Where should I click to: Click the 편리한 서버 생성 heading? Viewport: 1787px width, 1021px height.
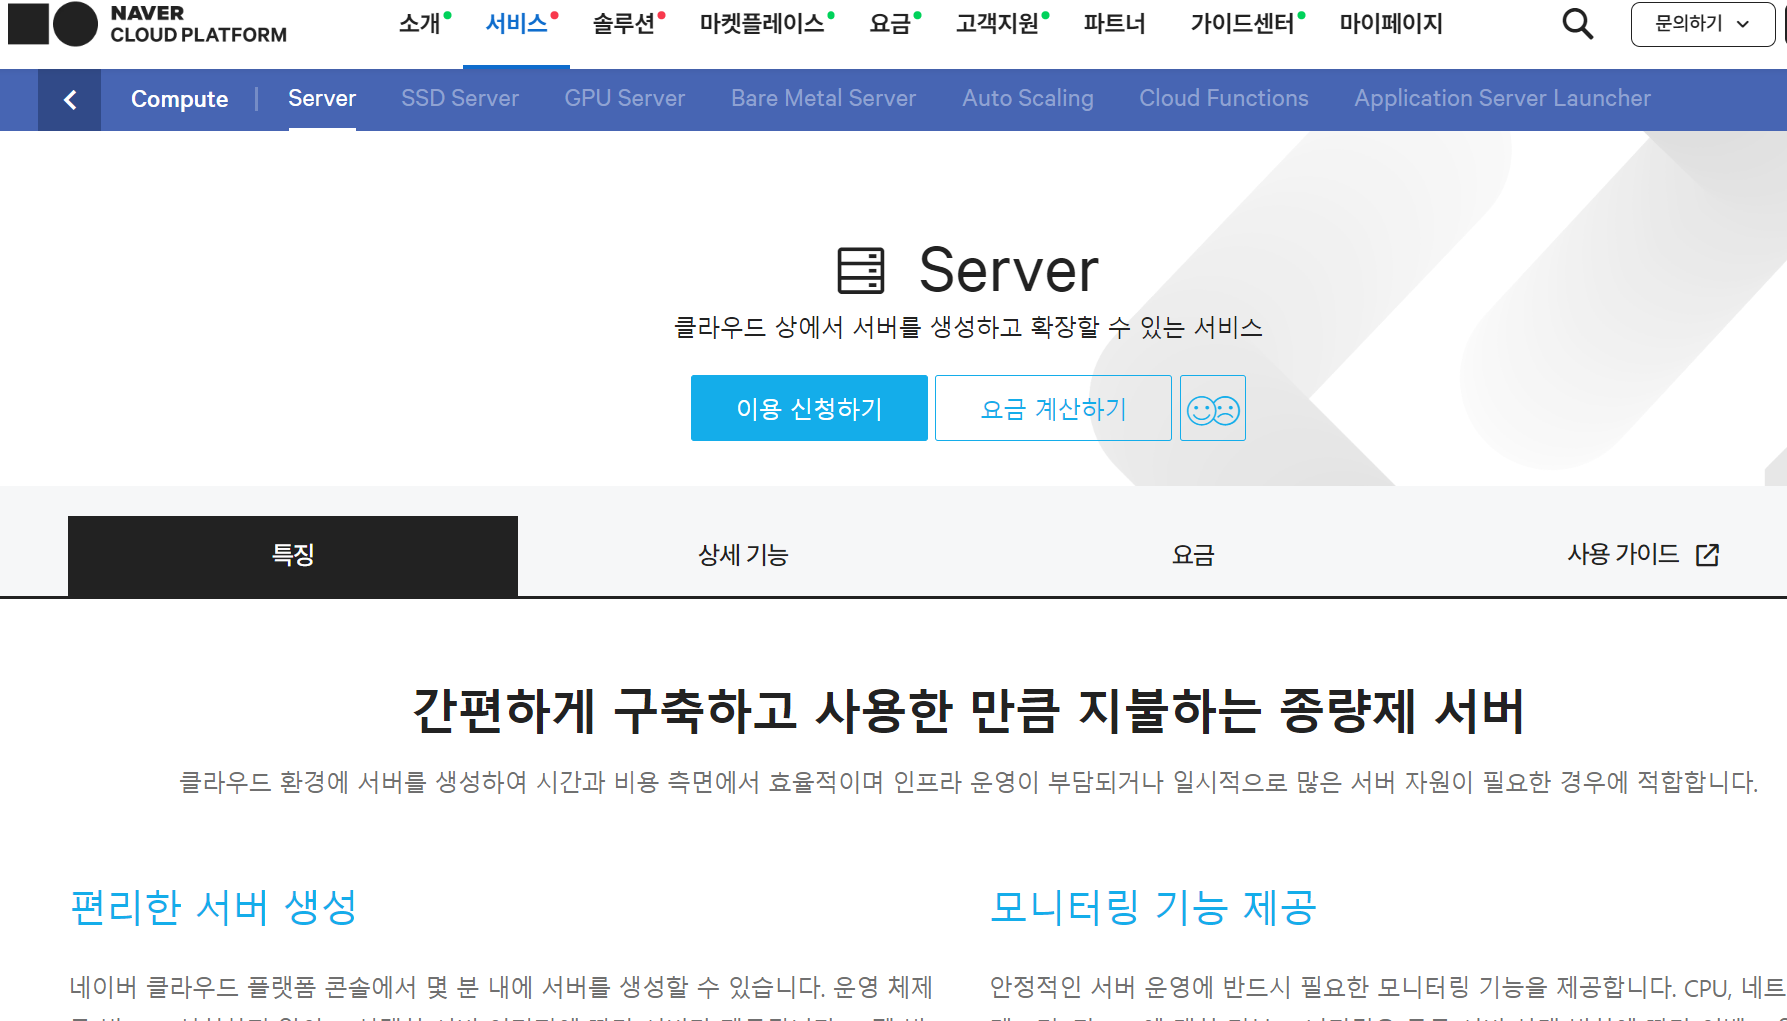214,908
